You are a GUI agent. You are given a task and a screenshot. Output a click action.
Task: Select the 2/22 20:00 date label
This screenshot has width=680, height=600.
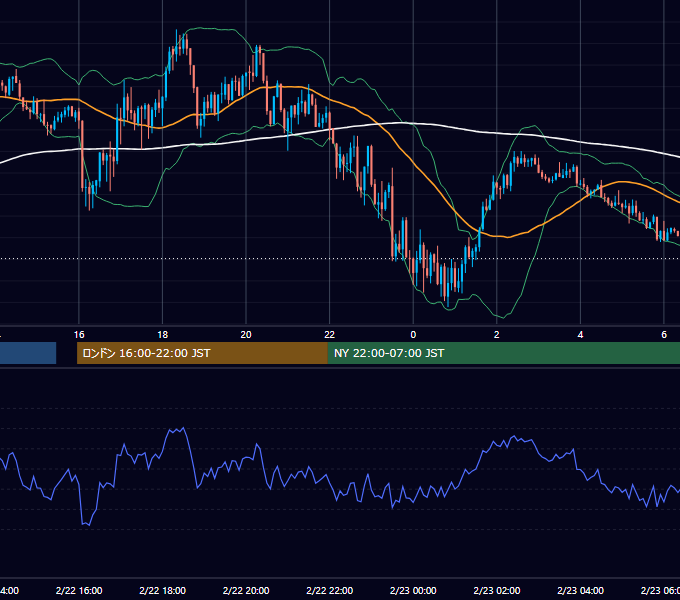point(246,590)
